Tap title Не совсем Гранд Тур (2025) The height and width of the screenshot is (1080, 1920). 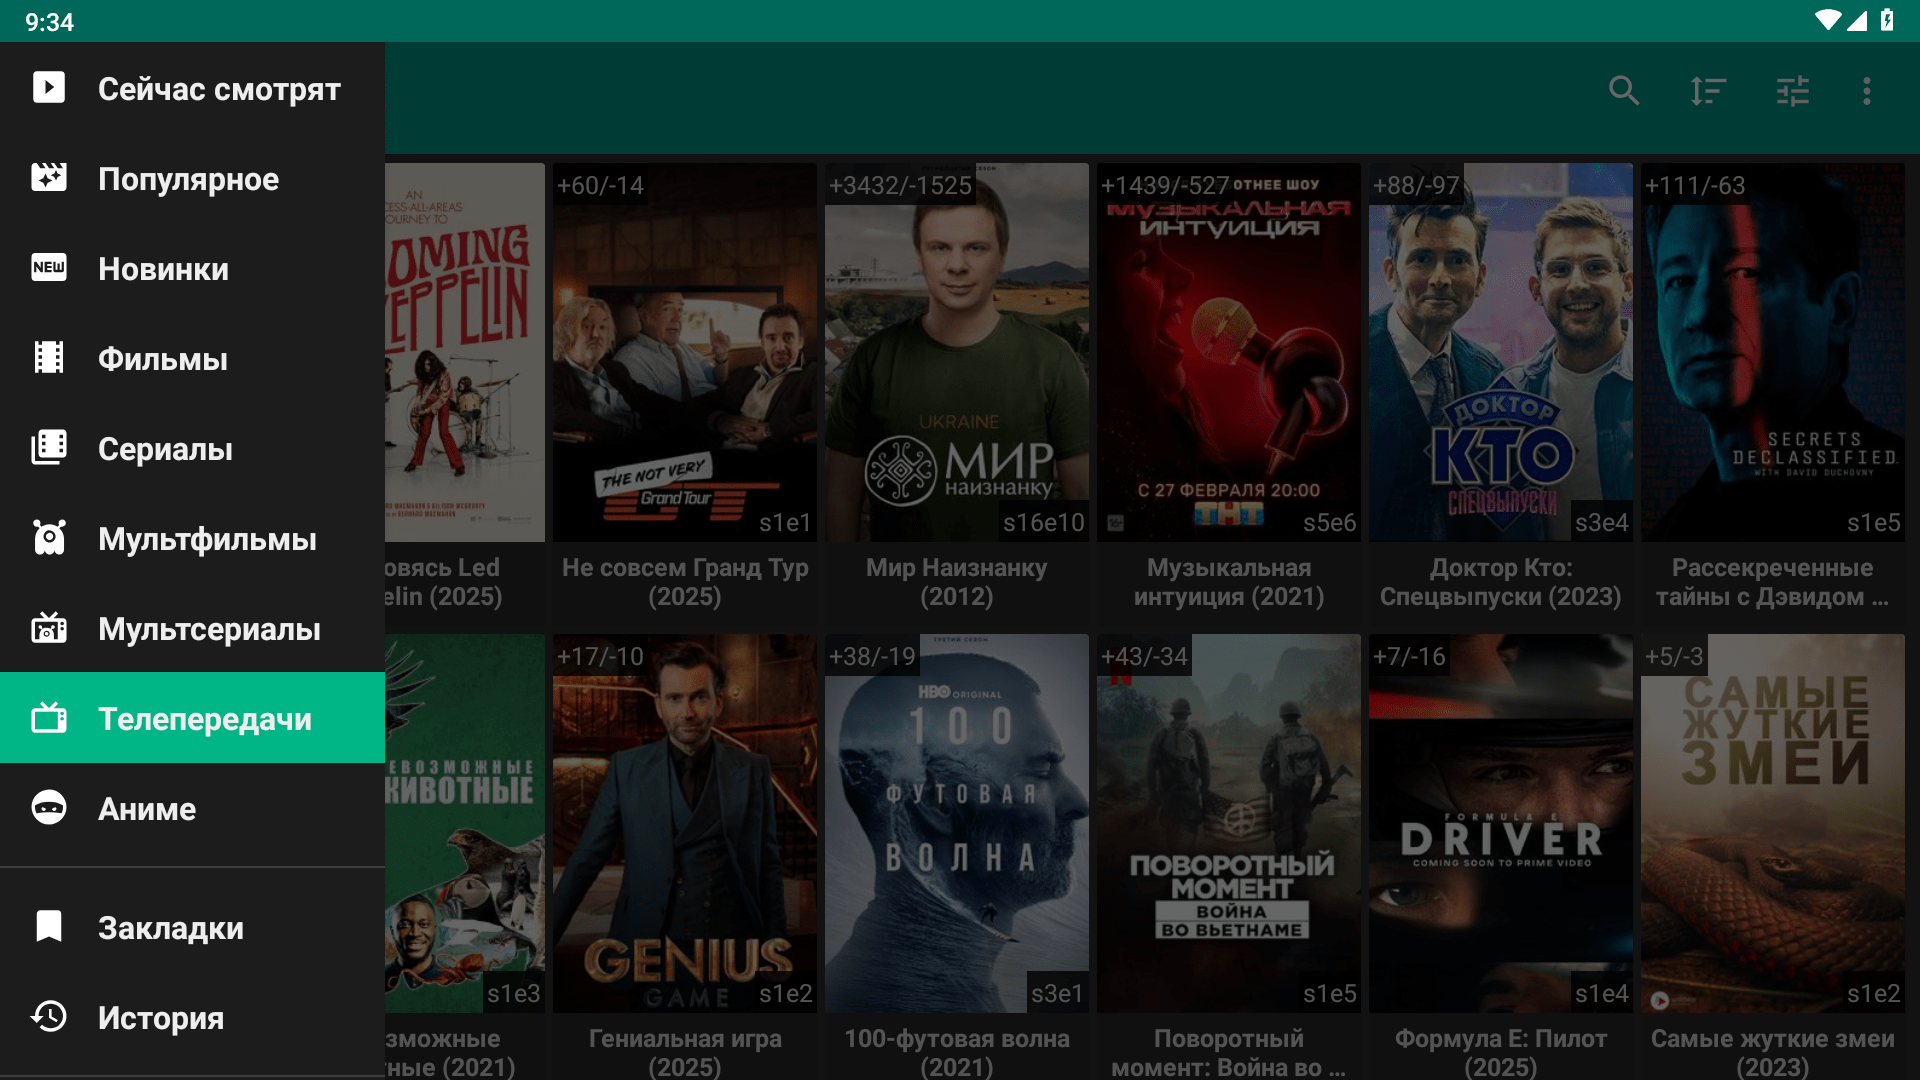(x=685, y=582)
